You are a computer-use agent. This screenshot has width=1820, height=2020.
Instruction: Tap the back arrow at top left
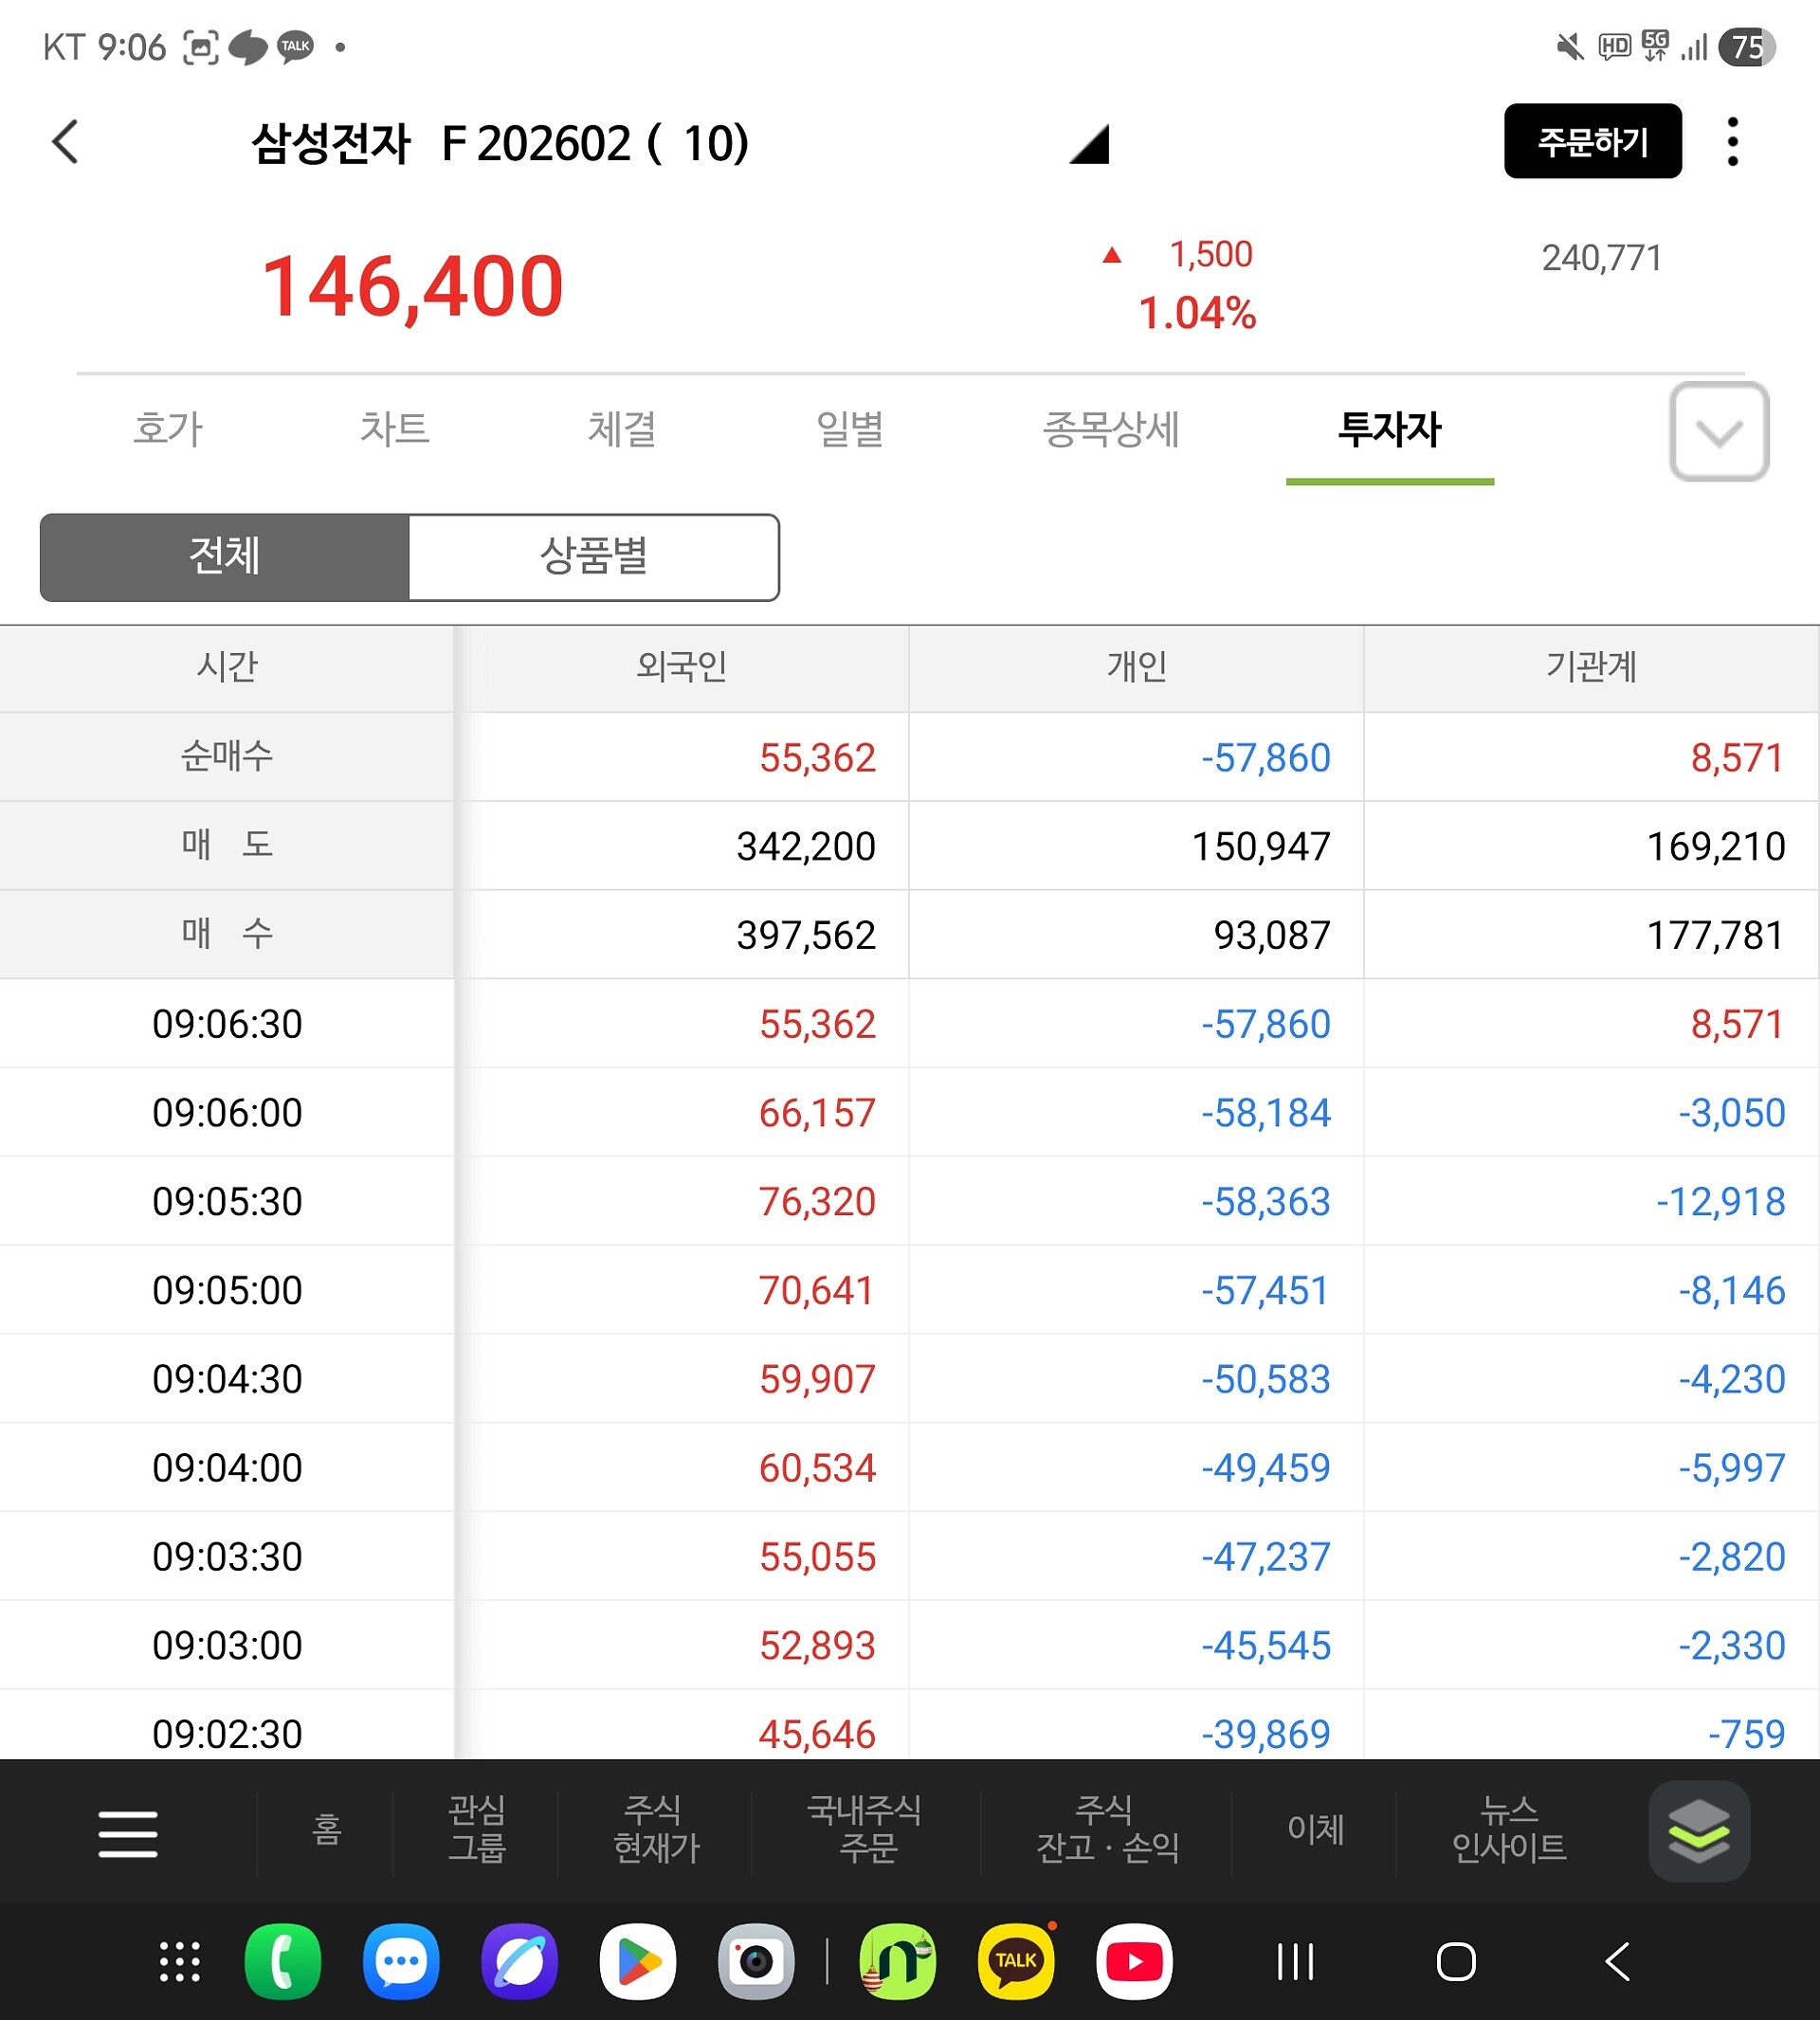[66, 142]
